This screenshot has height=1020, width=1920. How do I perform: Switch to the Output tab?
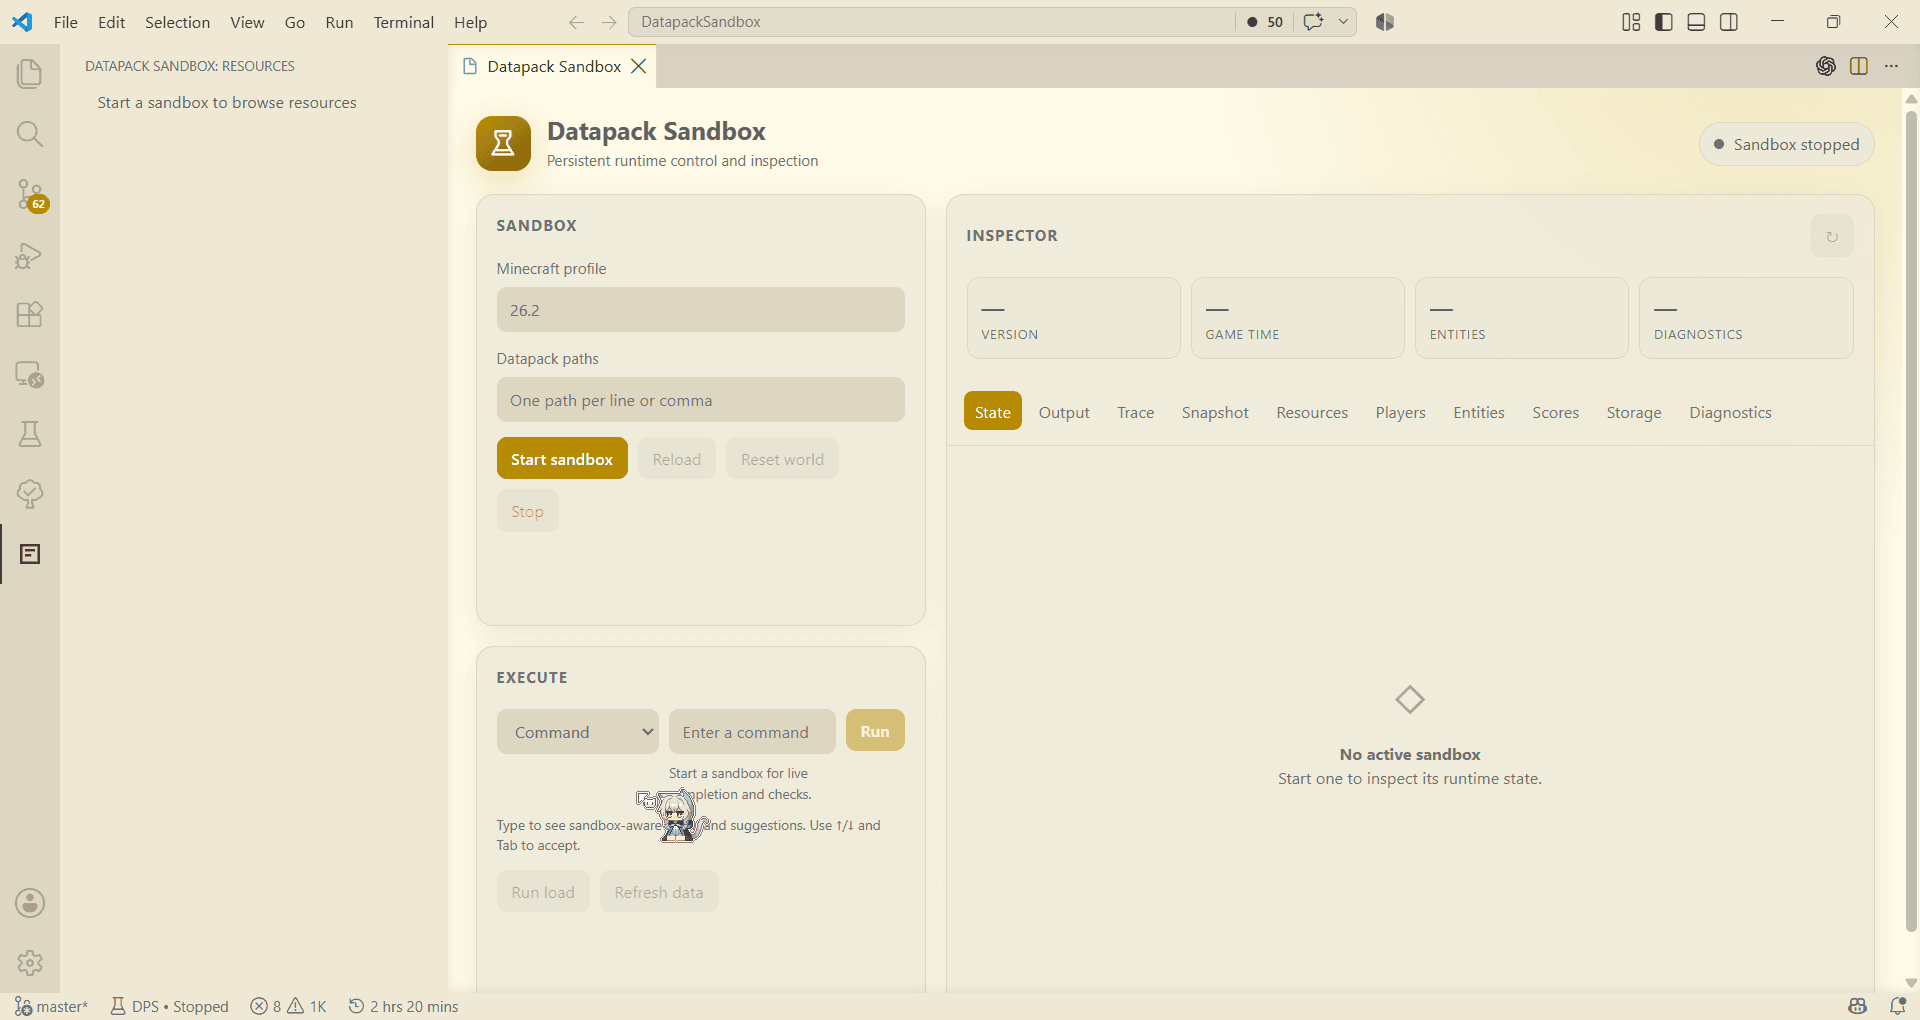pos(1064,411)
